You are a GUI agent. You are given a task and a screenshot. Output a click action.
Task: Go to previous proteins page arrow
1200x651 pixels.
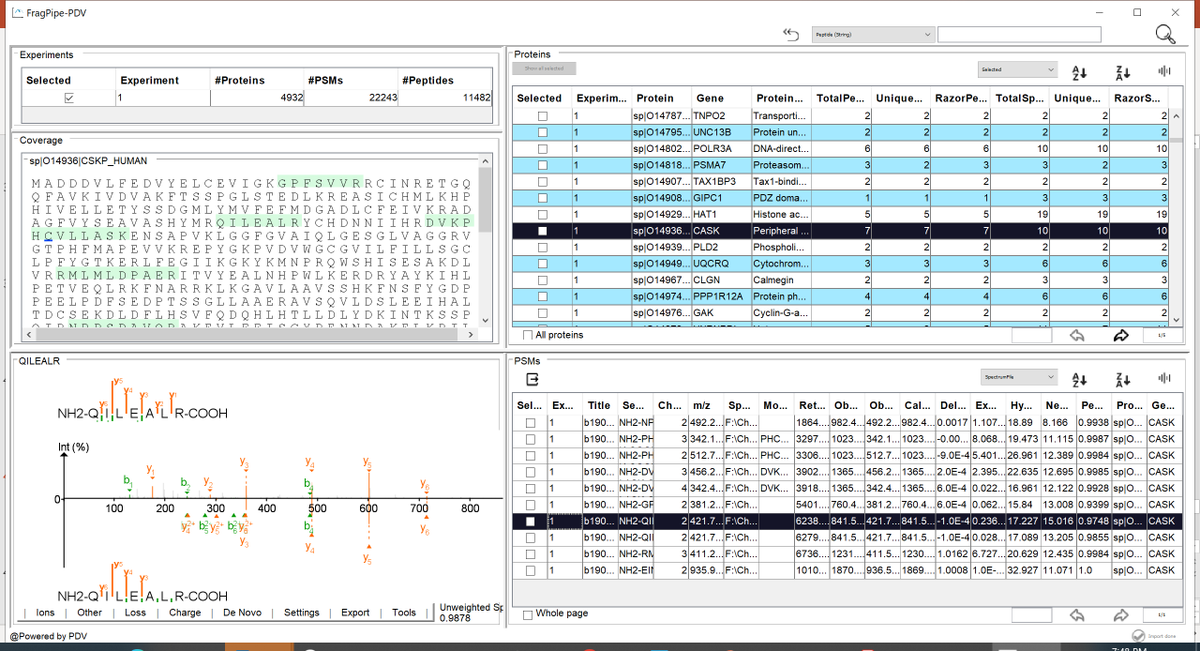point(1077,336)
